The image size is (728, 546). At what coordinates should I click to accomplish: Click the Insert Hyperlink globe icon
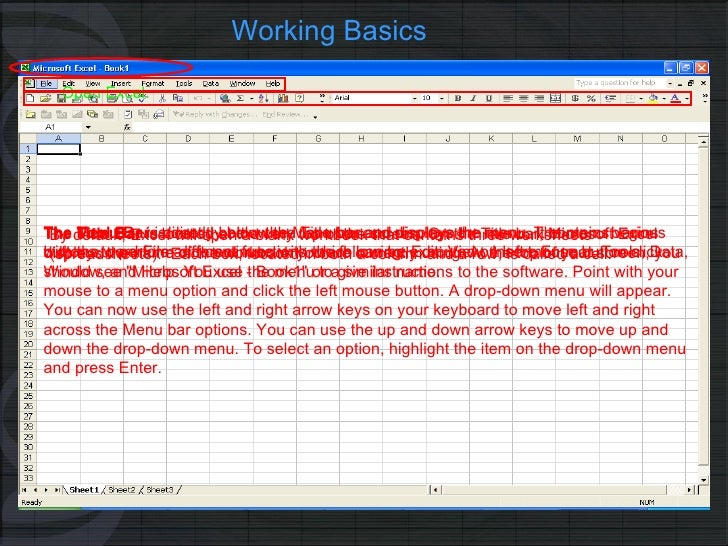tap(225, 98)
